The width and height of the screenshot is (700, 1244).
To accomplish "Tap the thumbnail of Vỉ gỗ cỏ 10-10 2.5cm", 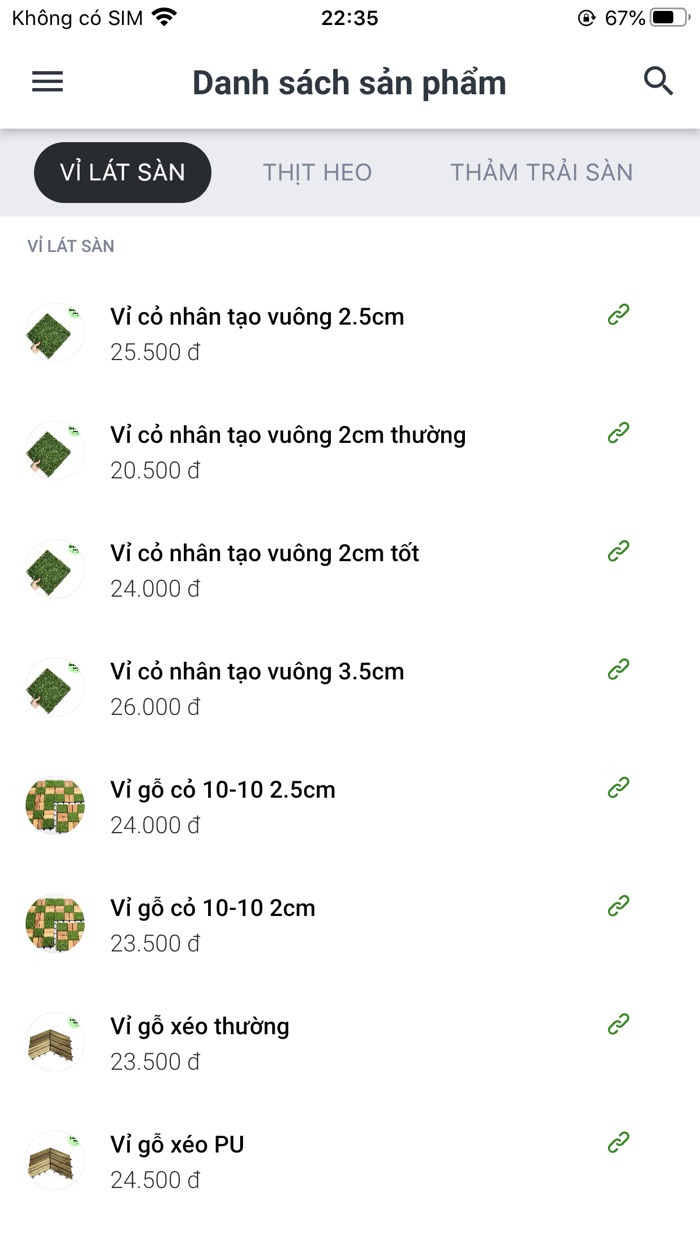I will click(54, 805).
